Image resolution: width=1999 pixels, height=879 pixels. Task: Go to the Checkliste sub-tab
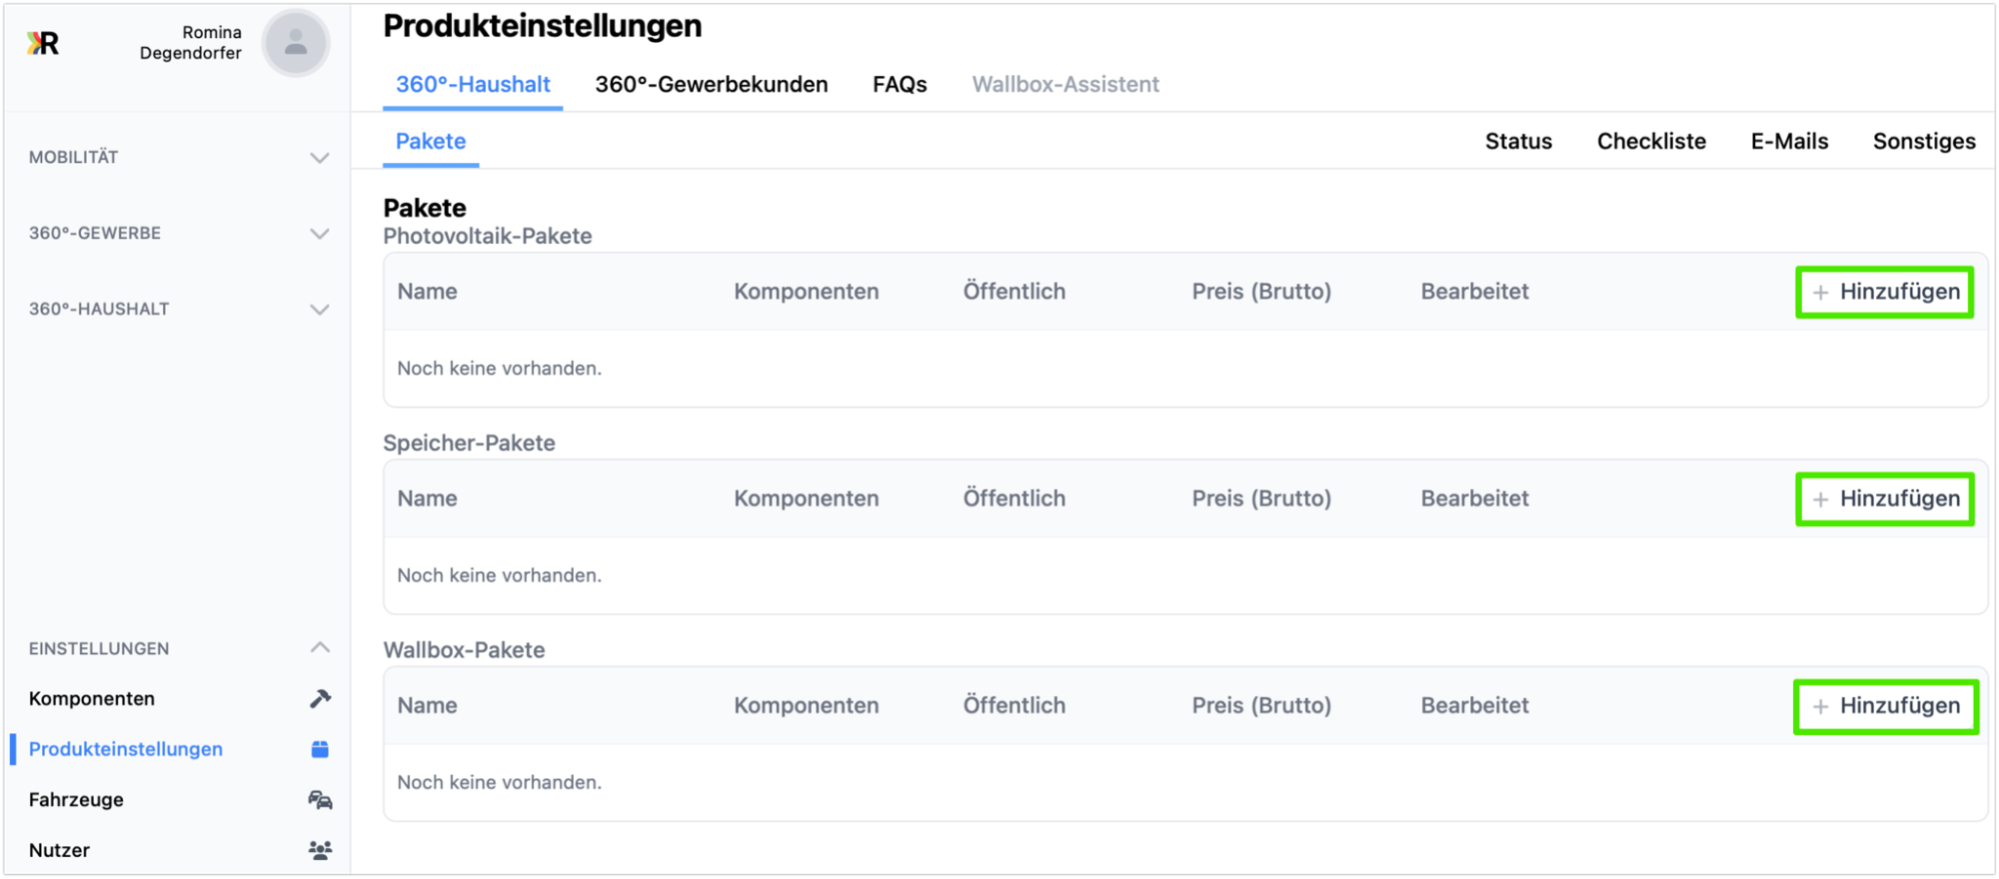point(1651,141)
